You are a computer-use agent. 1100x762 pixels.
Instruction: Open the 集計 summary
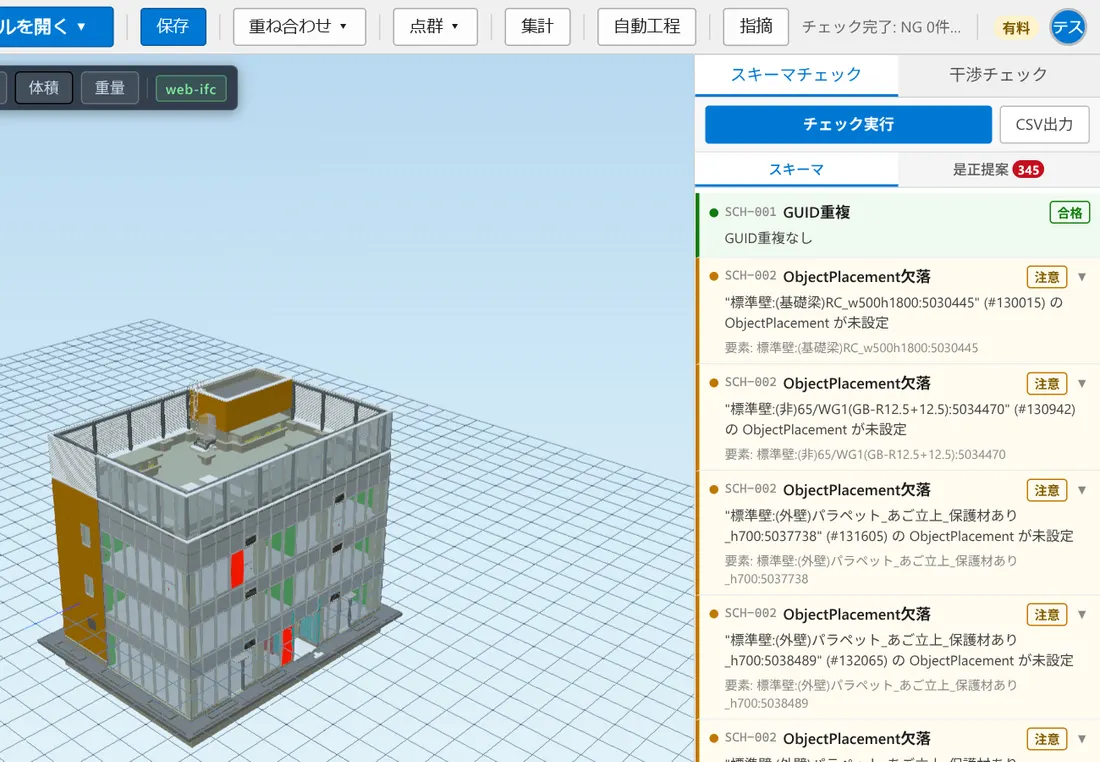pyautogui.click(x=537, y=27)
